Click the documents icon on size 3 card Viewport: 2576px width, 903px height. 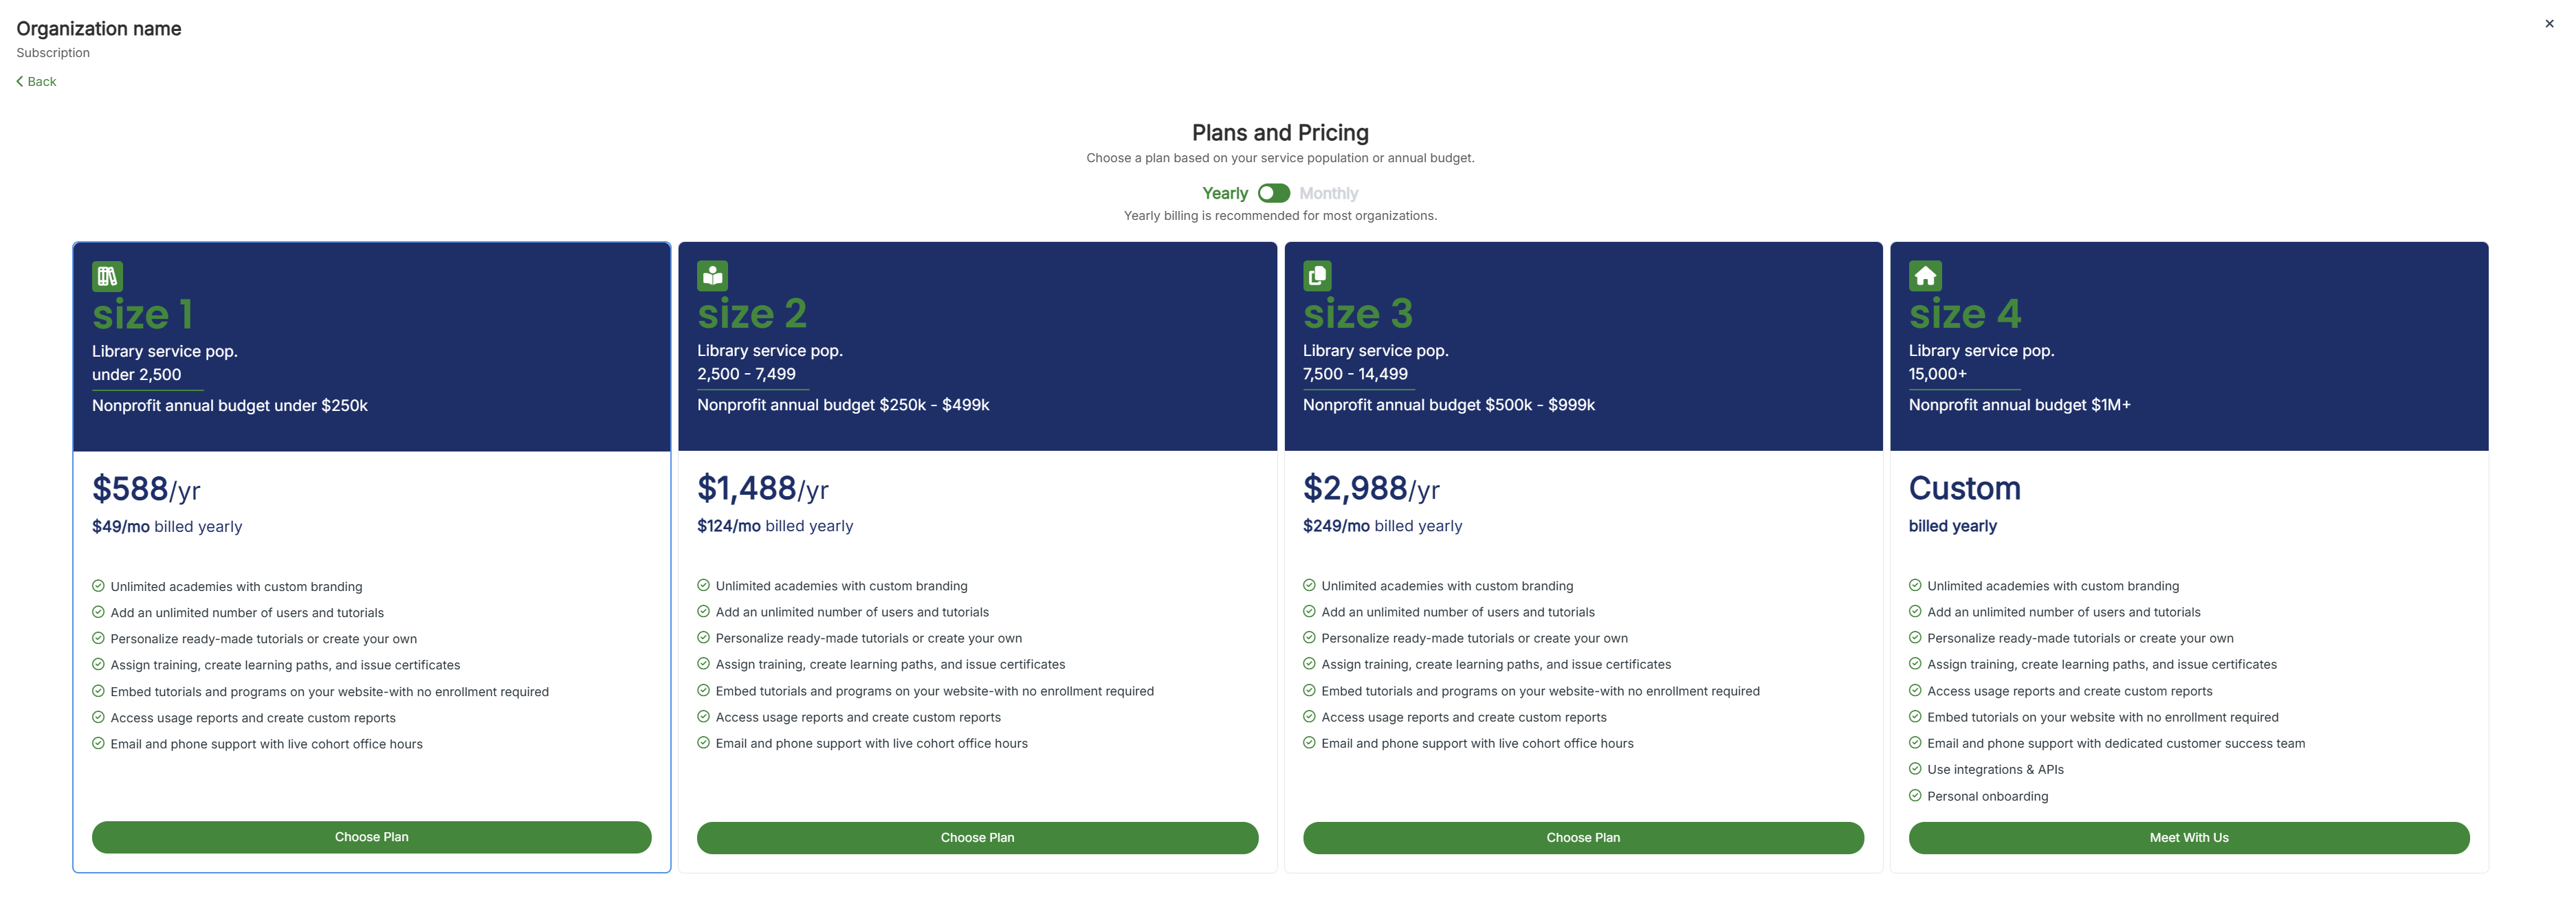pyautogui.click(x=1317, y=275)
